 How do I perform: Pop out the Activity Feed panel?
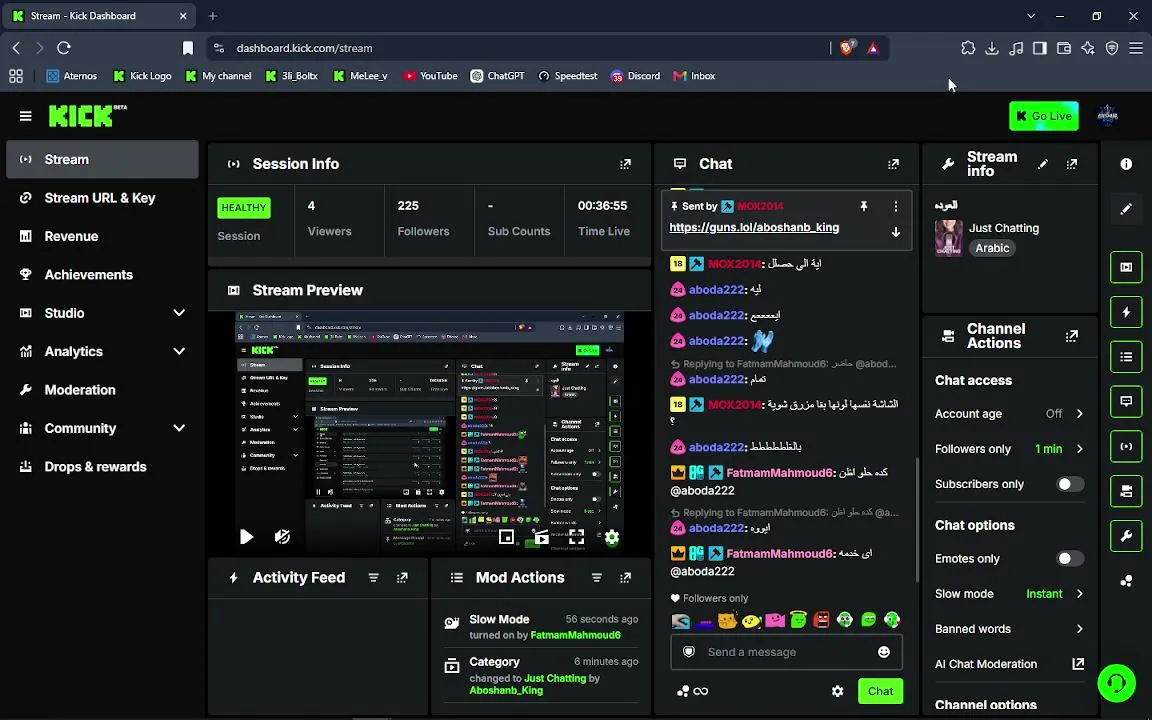(402, 577)
